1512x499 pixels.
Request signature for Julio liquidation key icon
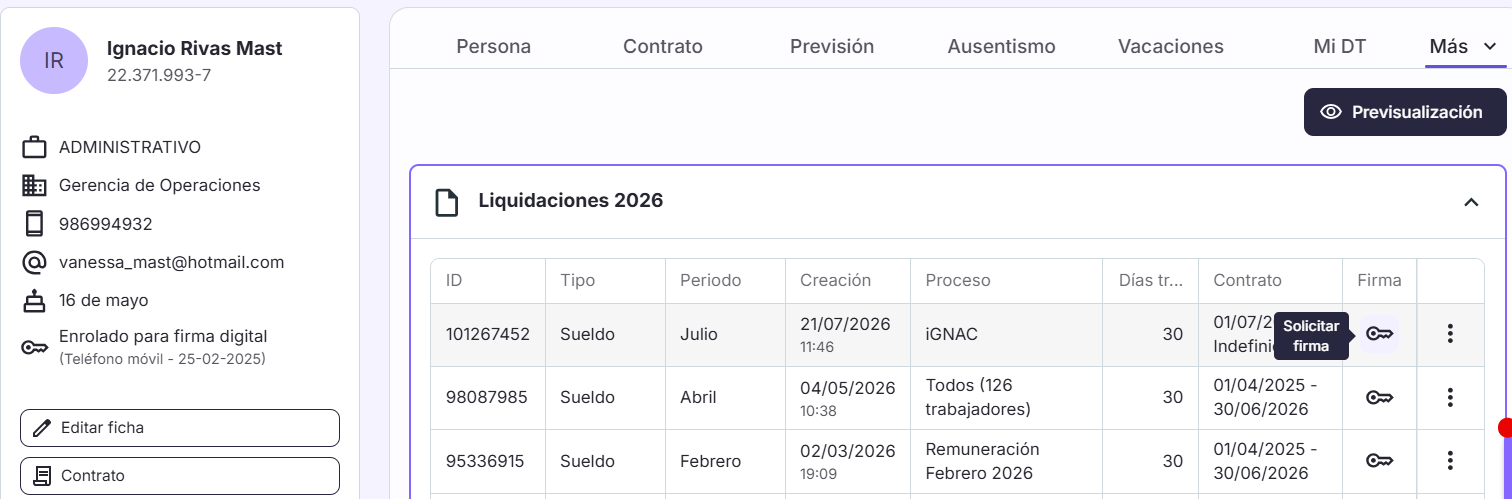point(1380,334)
